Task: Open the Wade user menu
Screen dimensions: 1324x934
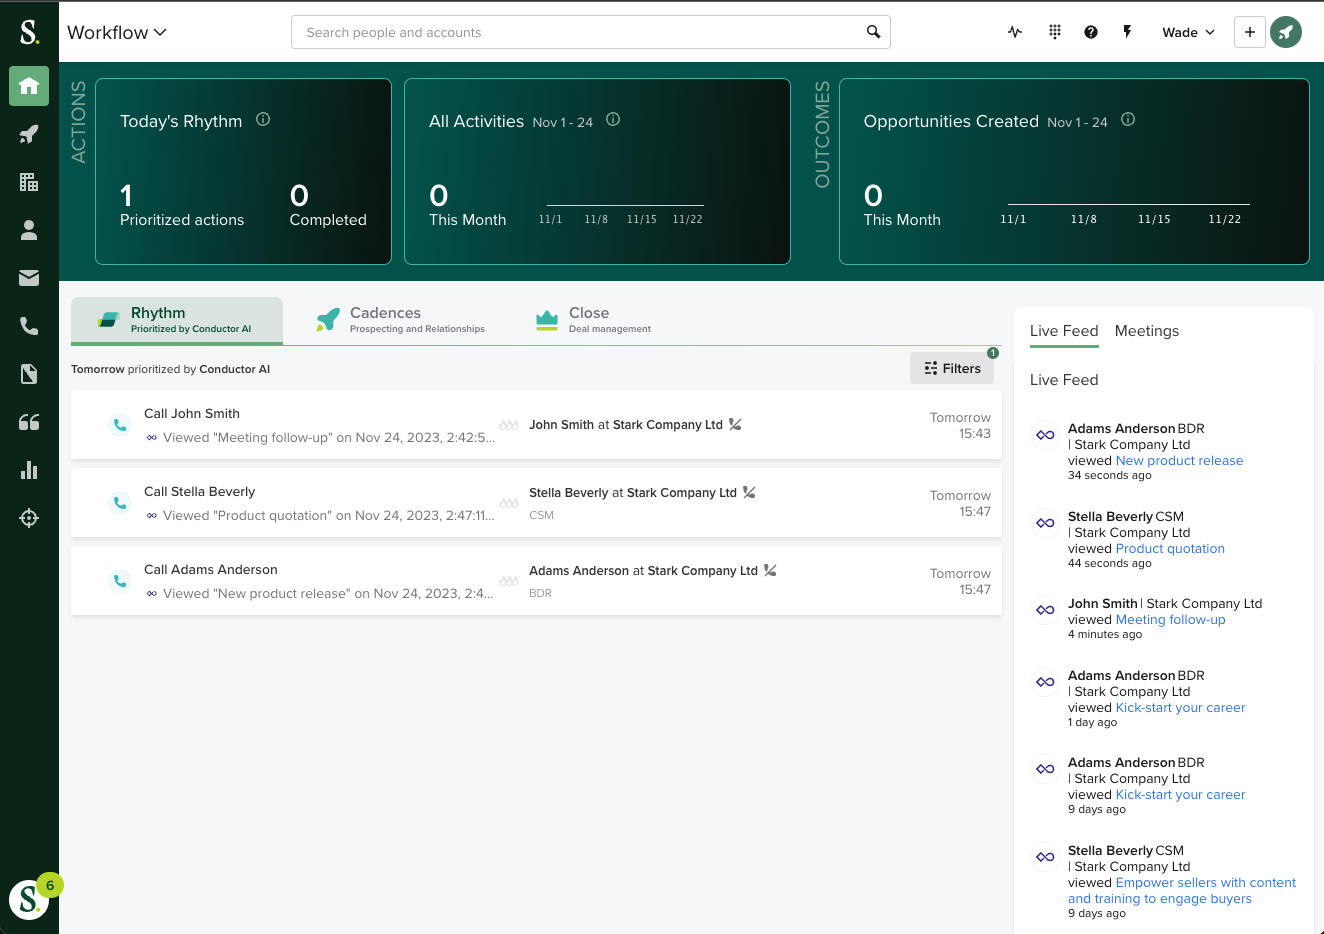Action: (x=1188, y=32)
